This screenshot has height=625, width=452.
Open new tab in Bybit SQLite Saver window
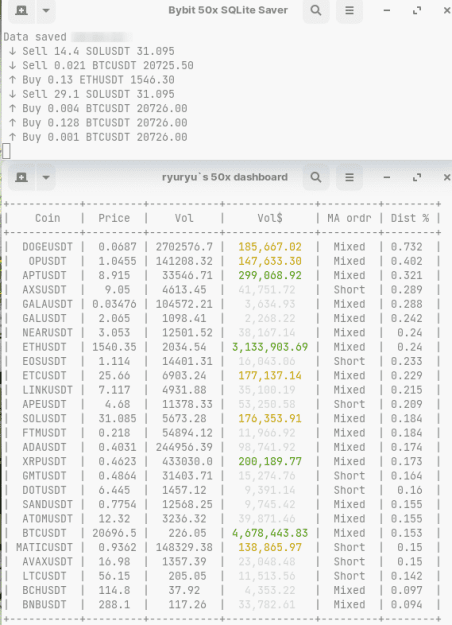[x=22, y=10]
